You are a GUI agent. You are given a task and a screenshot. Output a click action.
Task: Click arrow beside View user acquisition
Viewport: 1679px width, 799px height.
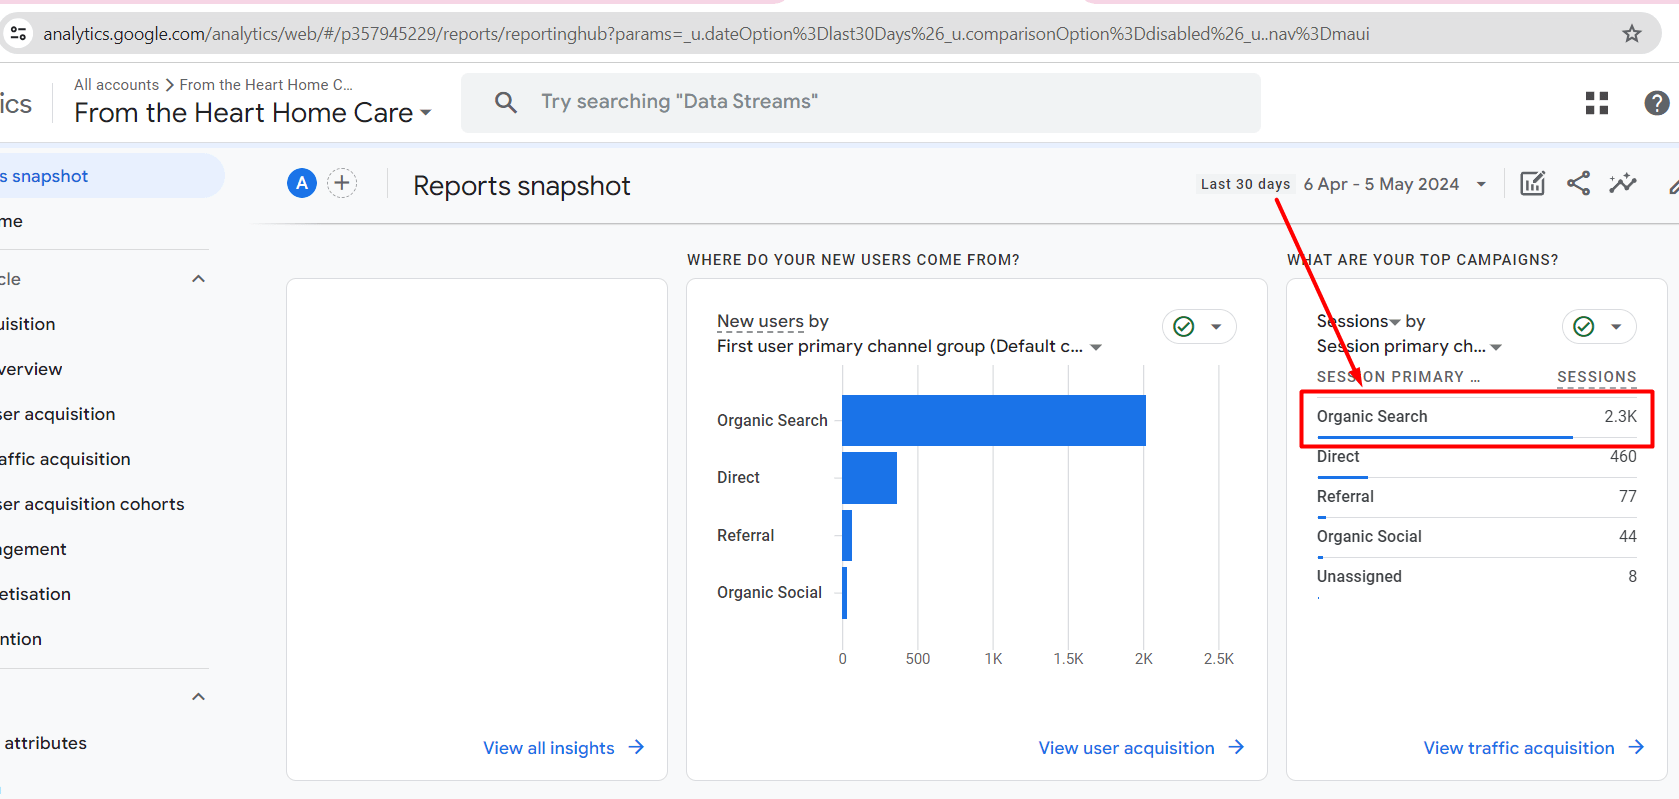click(x=1236, y=747)
